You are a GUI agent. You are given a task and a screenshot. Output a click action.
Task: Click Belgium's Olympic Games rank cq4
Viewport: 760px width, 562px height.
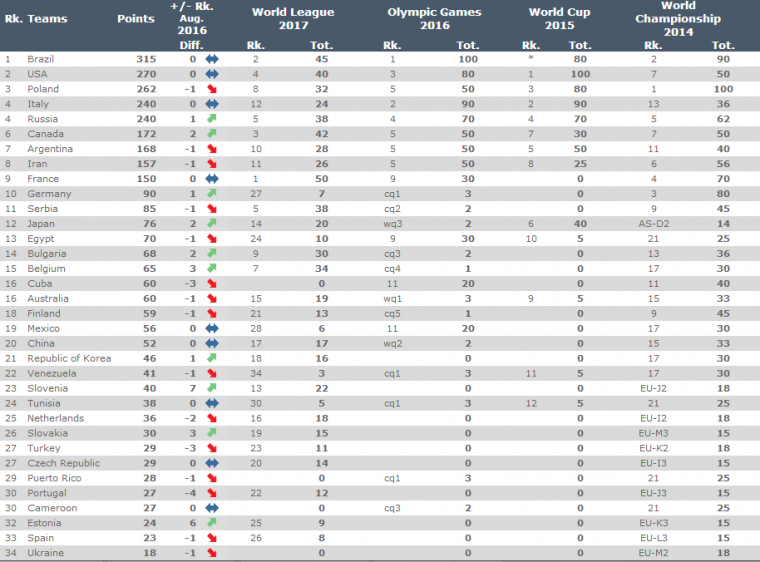(x=393, y=269)
